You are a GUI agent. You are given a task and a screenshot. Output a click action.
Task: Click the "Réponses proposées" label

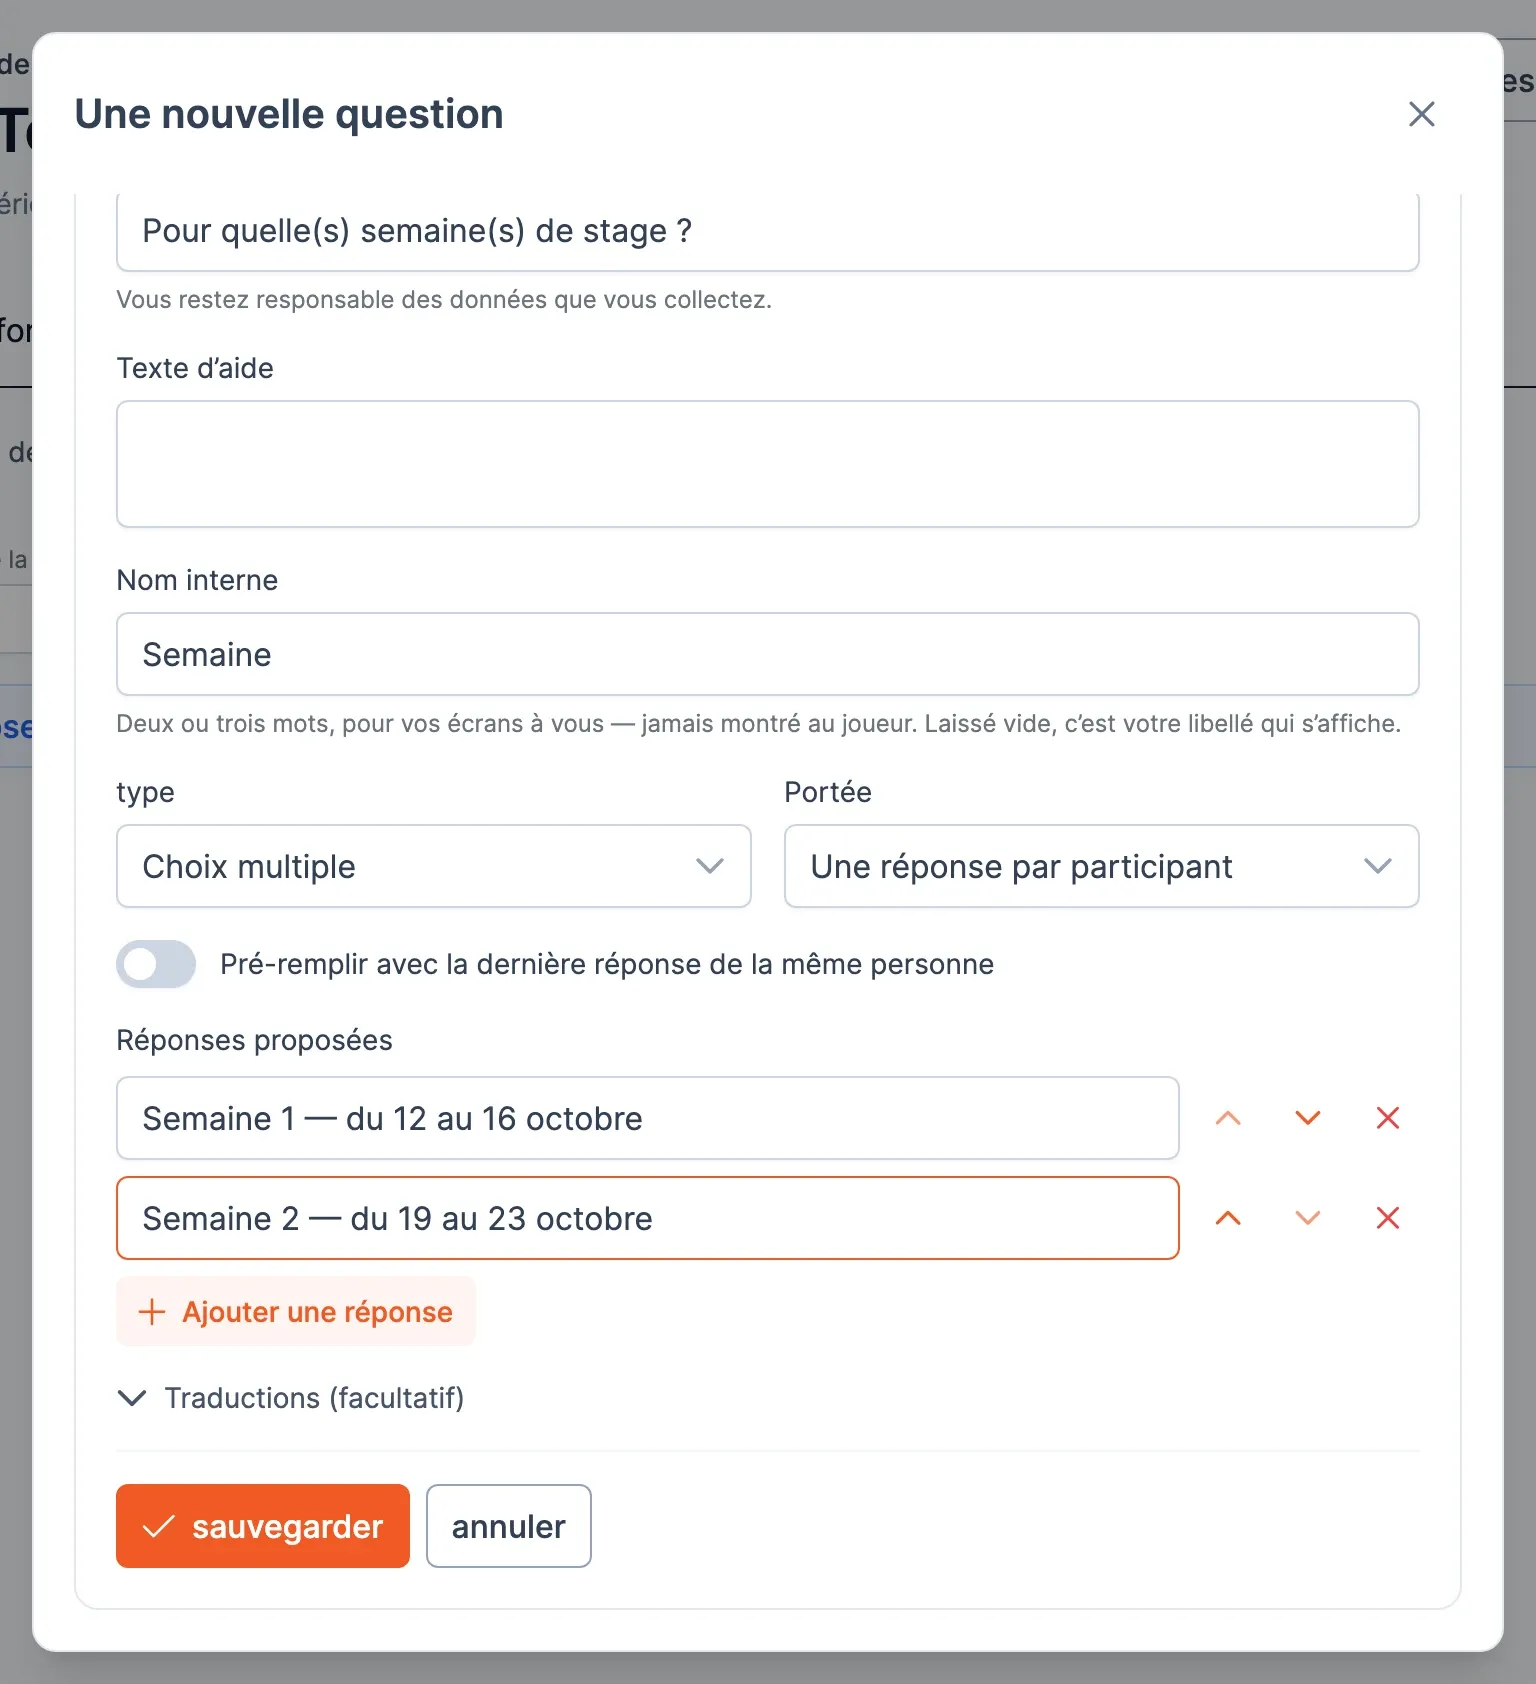pos(255,1040)
